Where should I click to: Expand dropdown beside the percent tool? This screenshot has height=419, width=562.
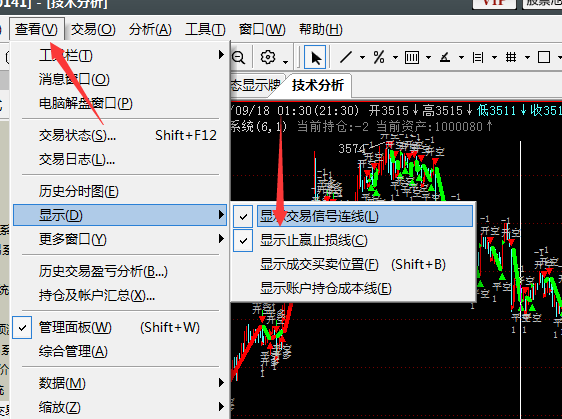coord(395,57)
